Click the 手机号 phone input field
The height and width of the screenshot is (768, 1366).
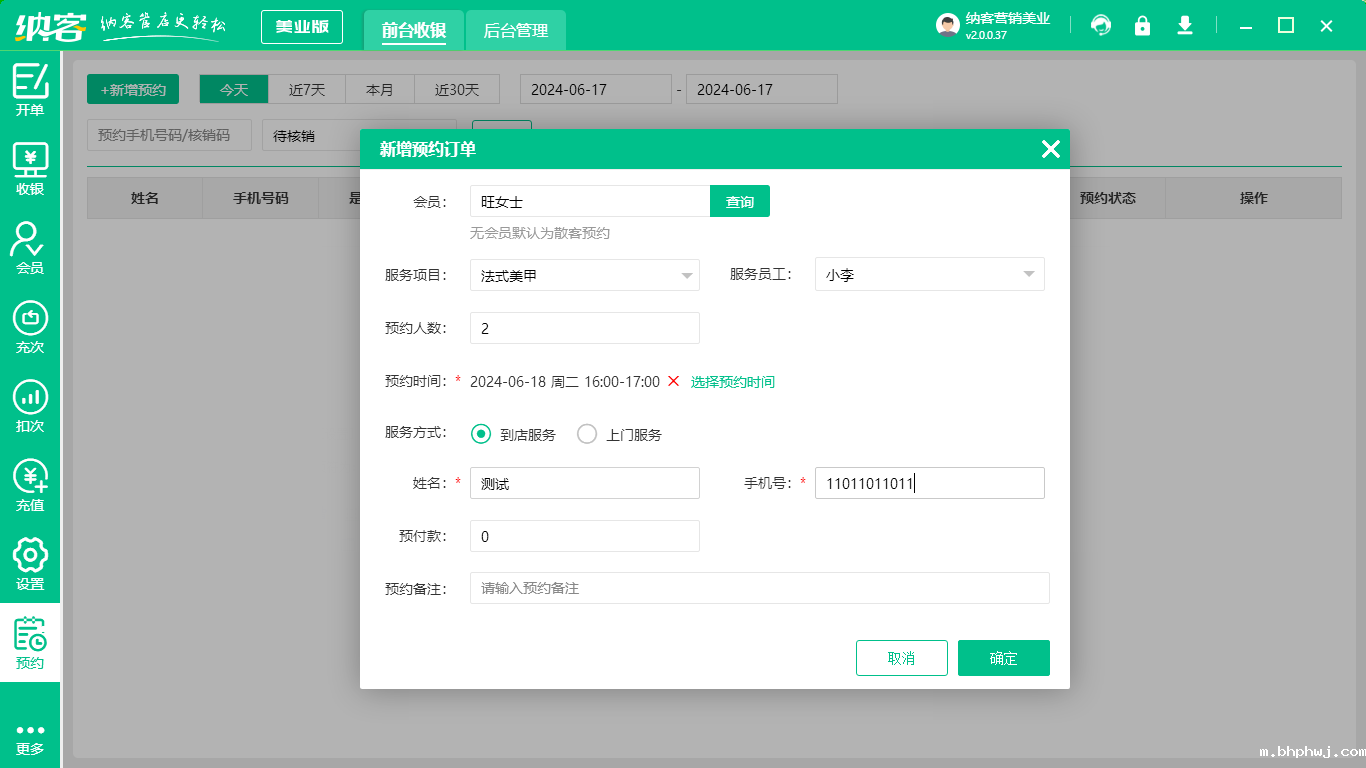930,483
